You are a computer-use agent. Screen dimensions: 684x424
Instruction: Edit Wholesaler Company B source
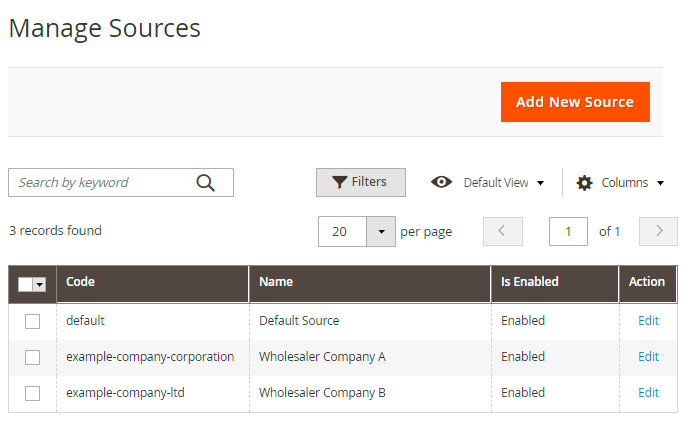tap(648, 393)
